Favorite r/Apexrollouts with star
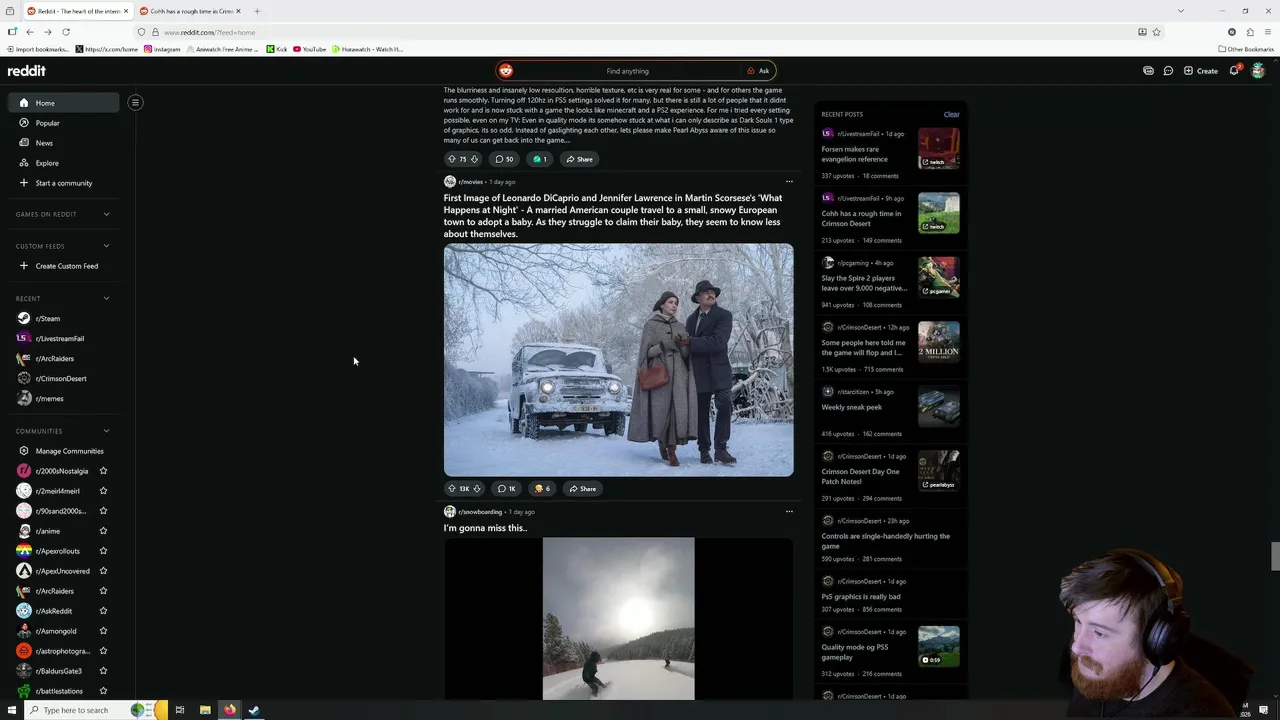 (x=103, y=551)
